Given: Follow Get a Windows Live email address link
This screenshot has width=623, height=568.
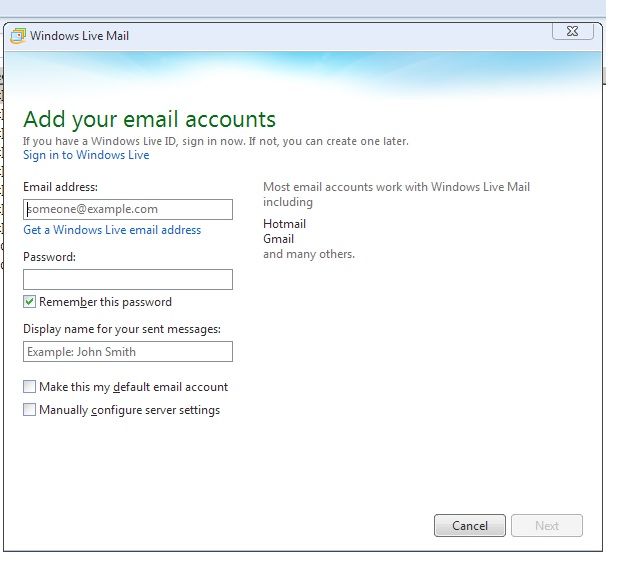Looking at the screenshot, I should click(x=112, y=230).
